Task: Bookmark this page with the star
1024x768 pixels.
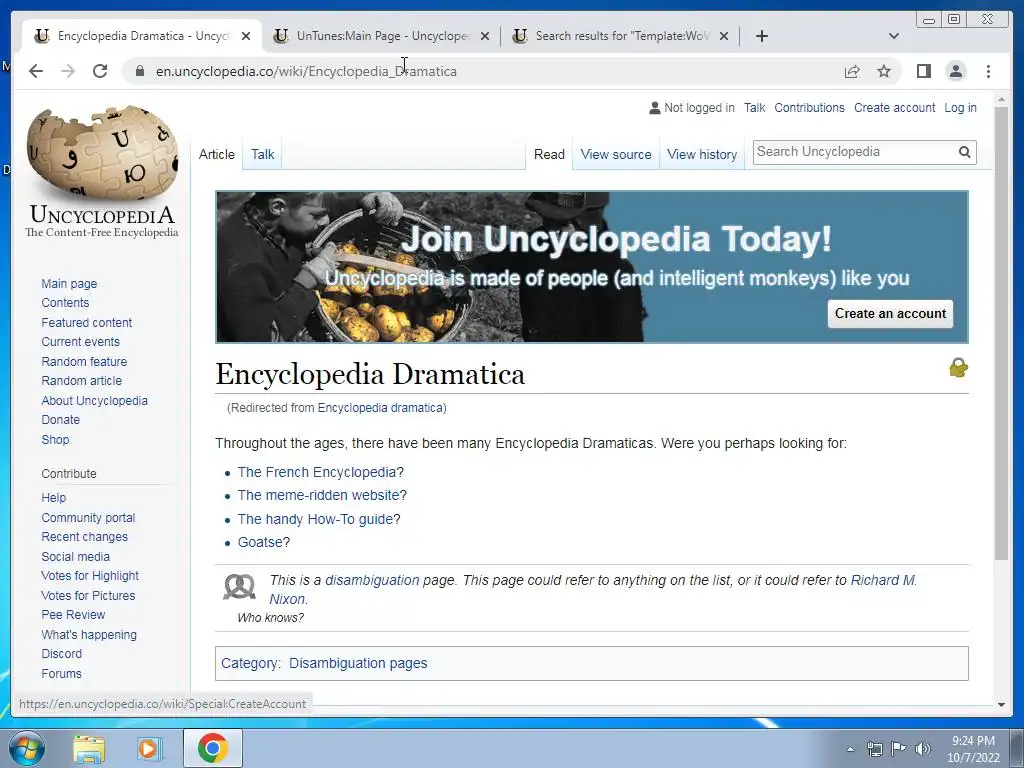Action: (x=884, y=71)
